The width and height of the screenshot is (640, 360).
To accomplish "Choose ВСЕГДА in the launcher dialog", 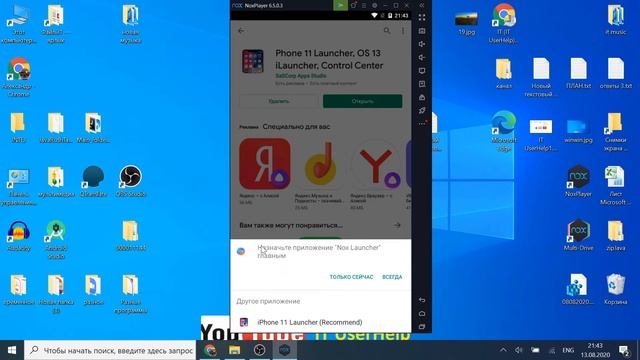I will (x=392, y=277).
